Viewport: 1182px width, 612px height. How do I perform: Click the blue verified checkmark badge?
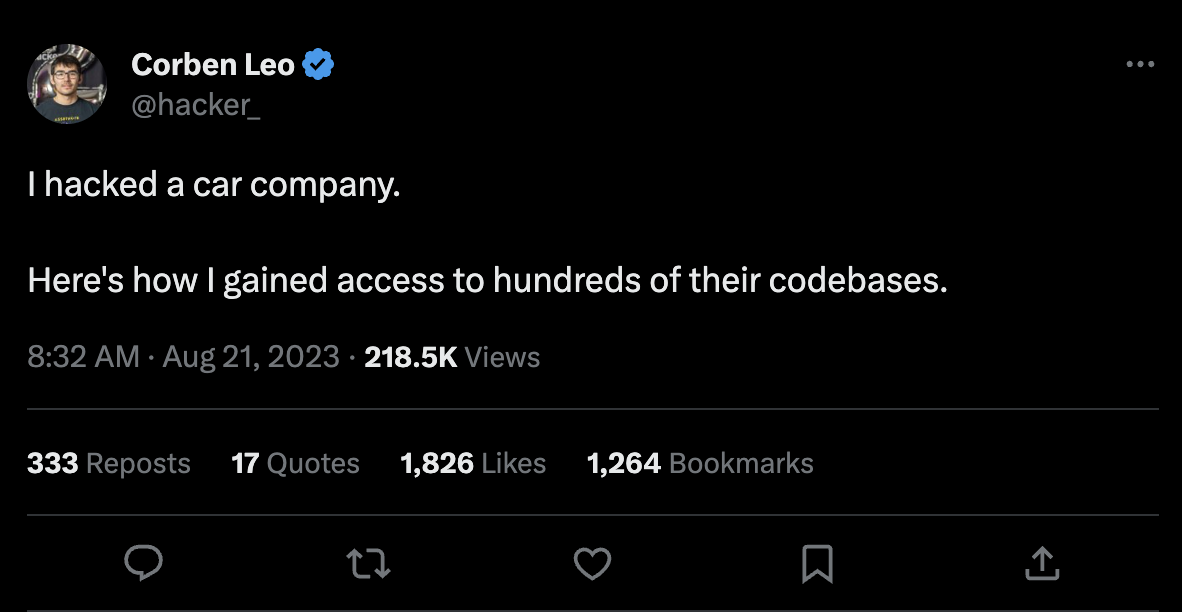pos(319,65)
